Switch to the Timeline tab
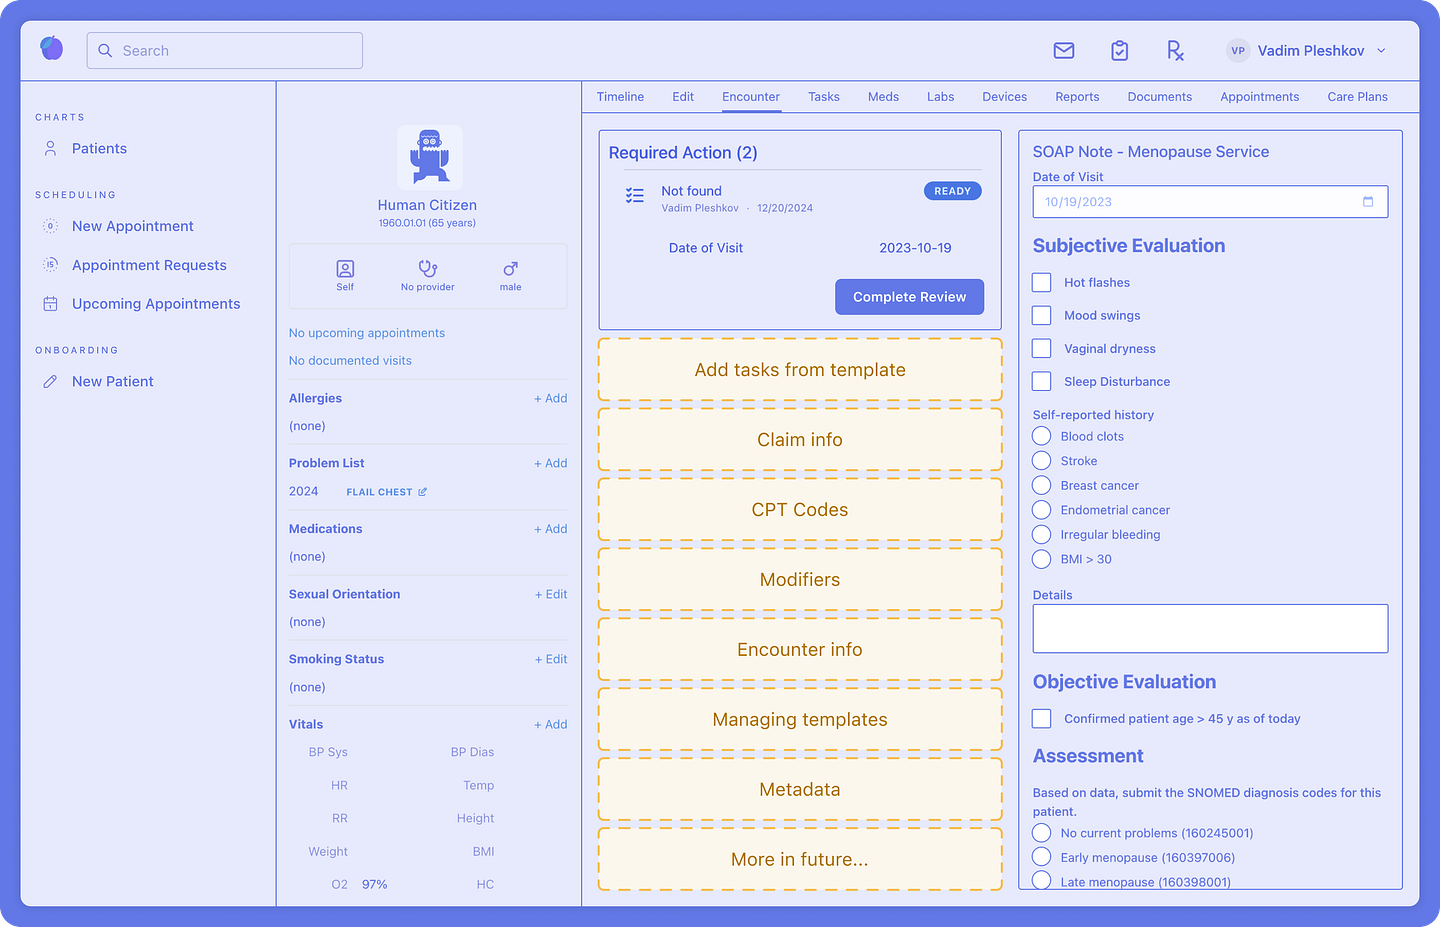The image size is (1440, 927). tap(620, 97)
